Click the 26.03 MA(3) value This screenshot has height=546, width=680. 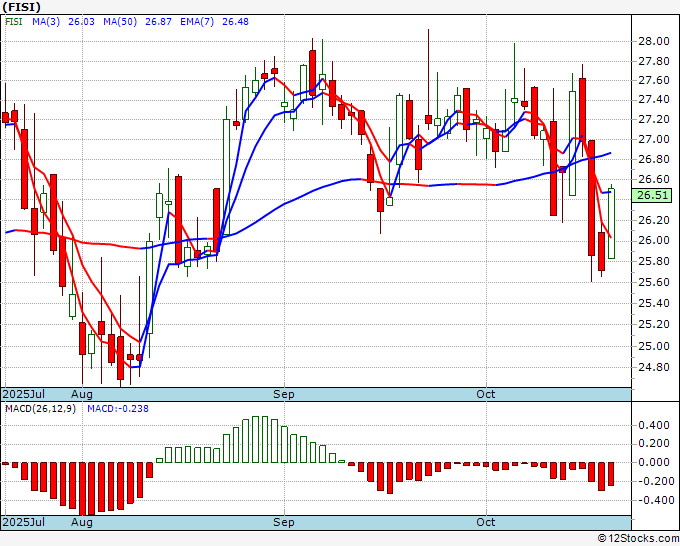click(x=81, y=22)
